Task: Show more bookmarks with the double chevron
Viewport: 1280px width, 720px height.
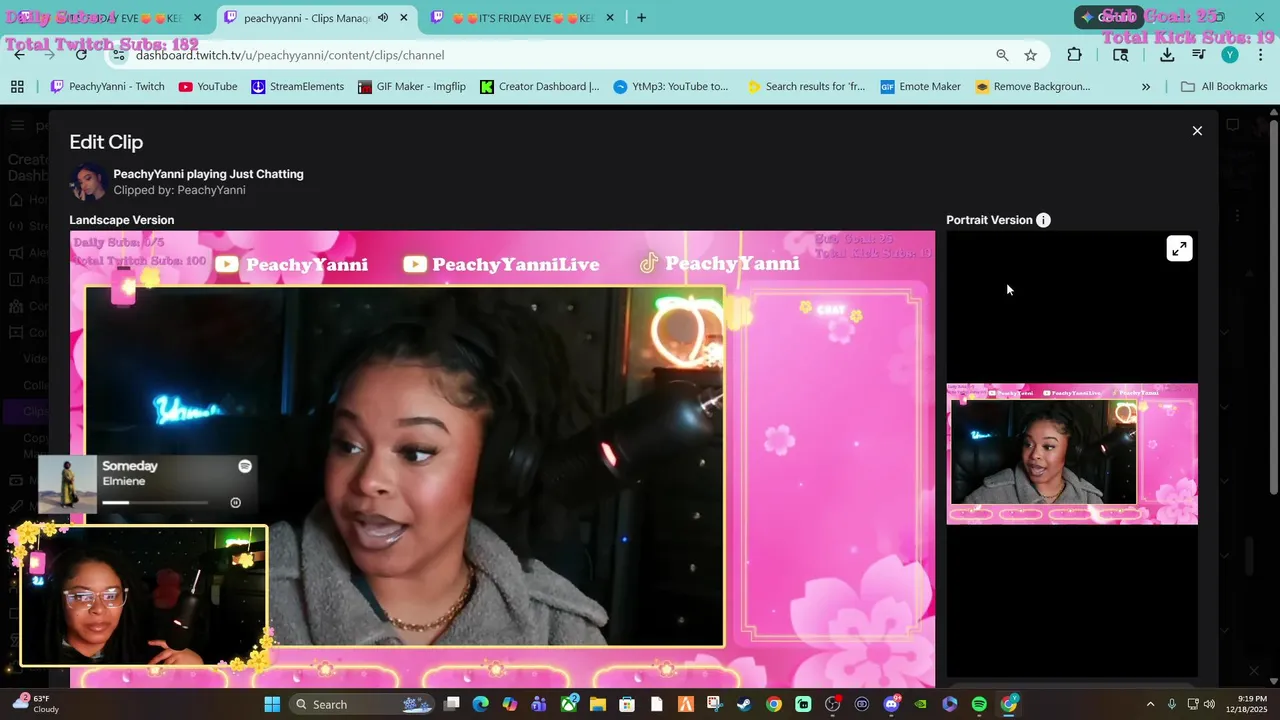Action: 1146,87
